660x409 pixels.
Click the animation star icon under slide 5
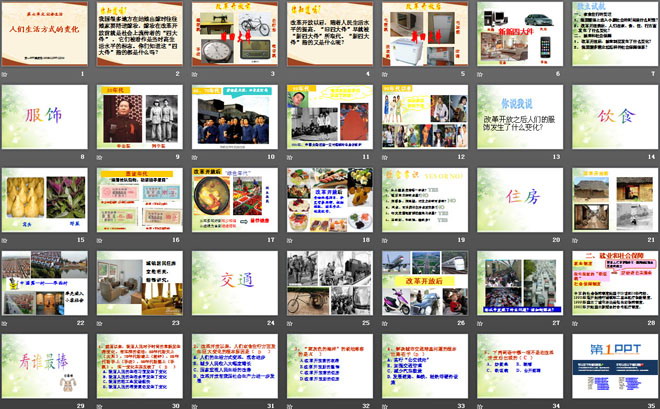click(385, 74)
